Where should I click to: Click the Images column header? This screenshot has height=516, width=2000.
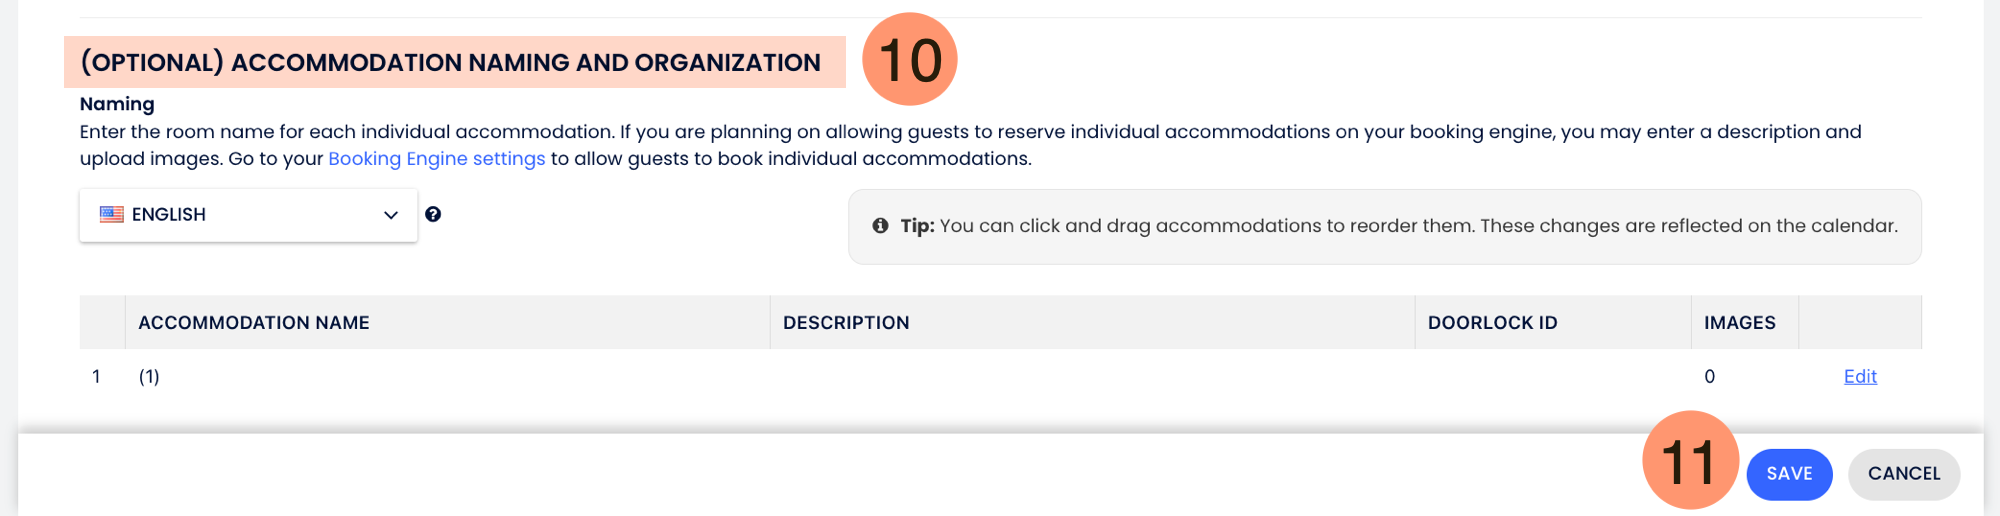pos(1739,323)
